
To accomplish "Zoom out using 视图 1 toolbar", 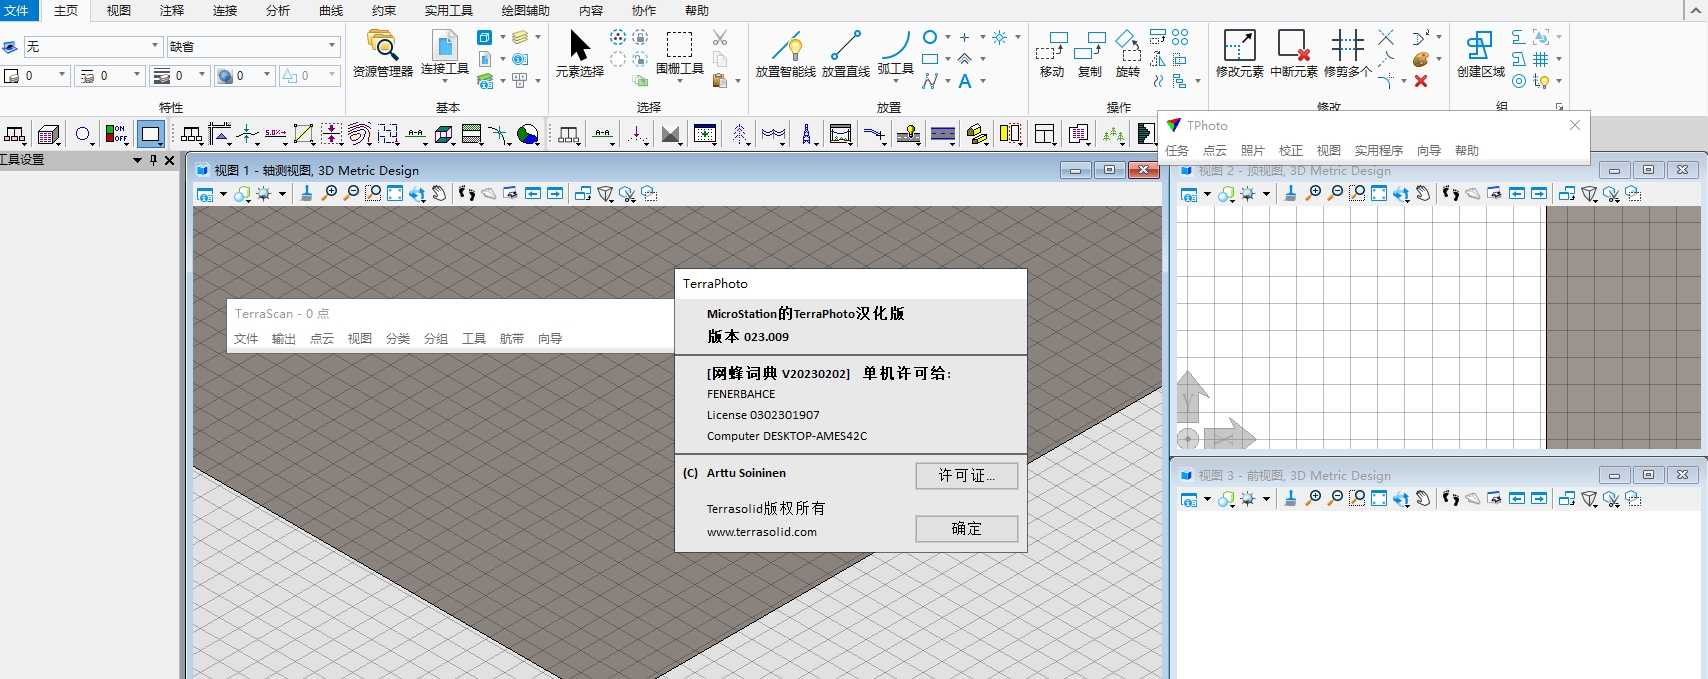I will [x=351, y=194].
